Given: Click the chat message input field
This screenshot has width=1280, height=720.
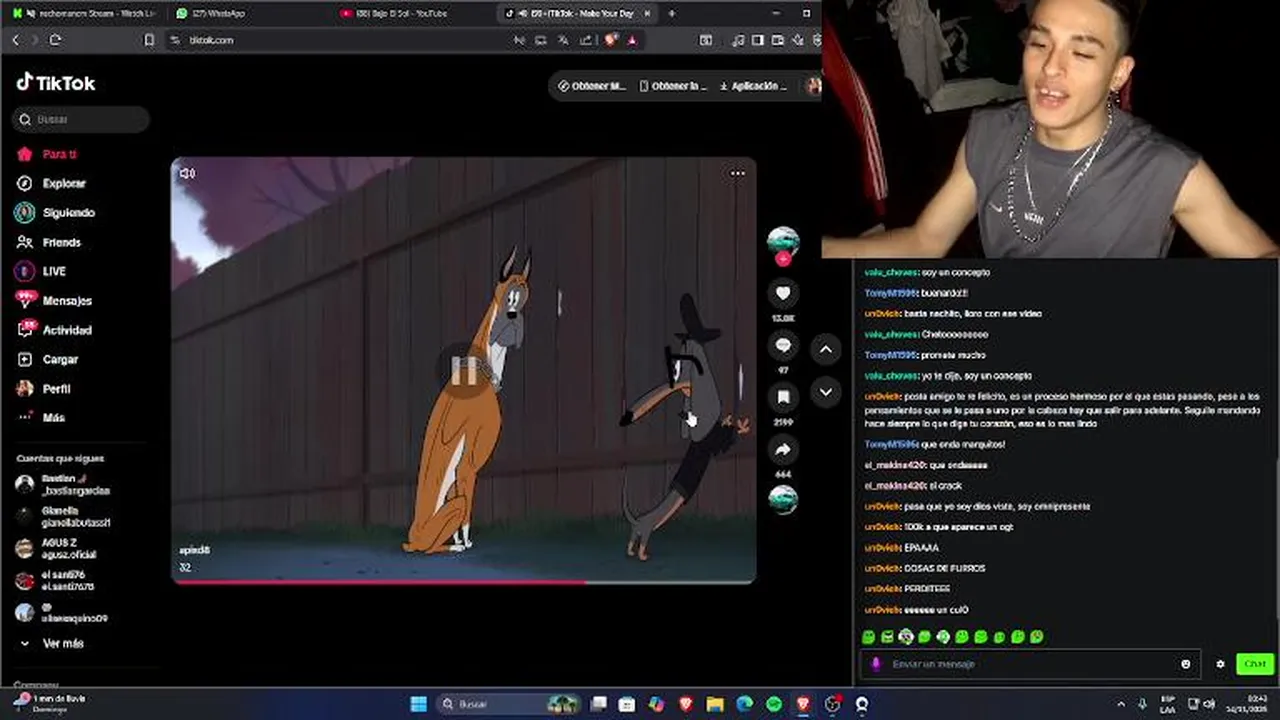Looking at the screenshot, I should [1030, 664].
